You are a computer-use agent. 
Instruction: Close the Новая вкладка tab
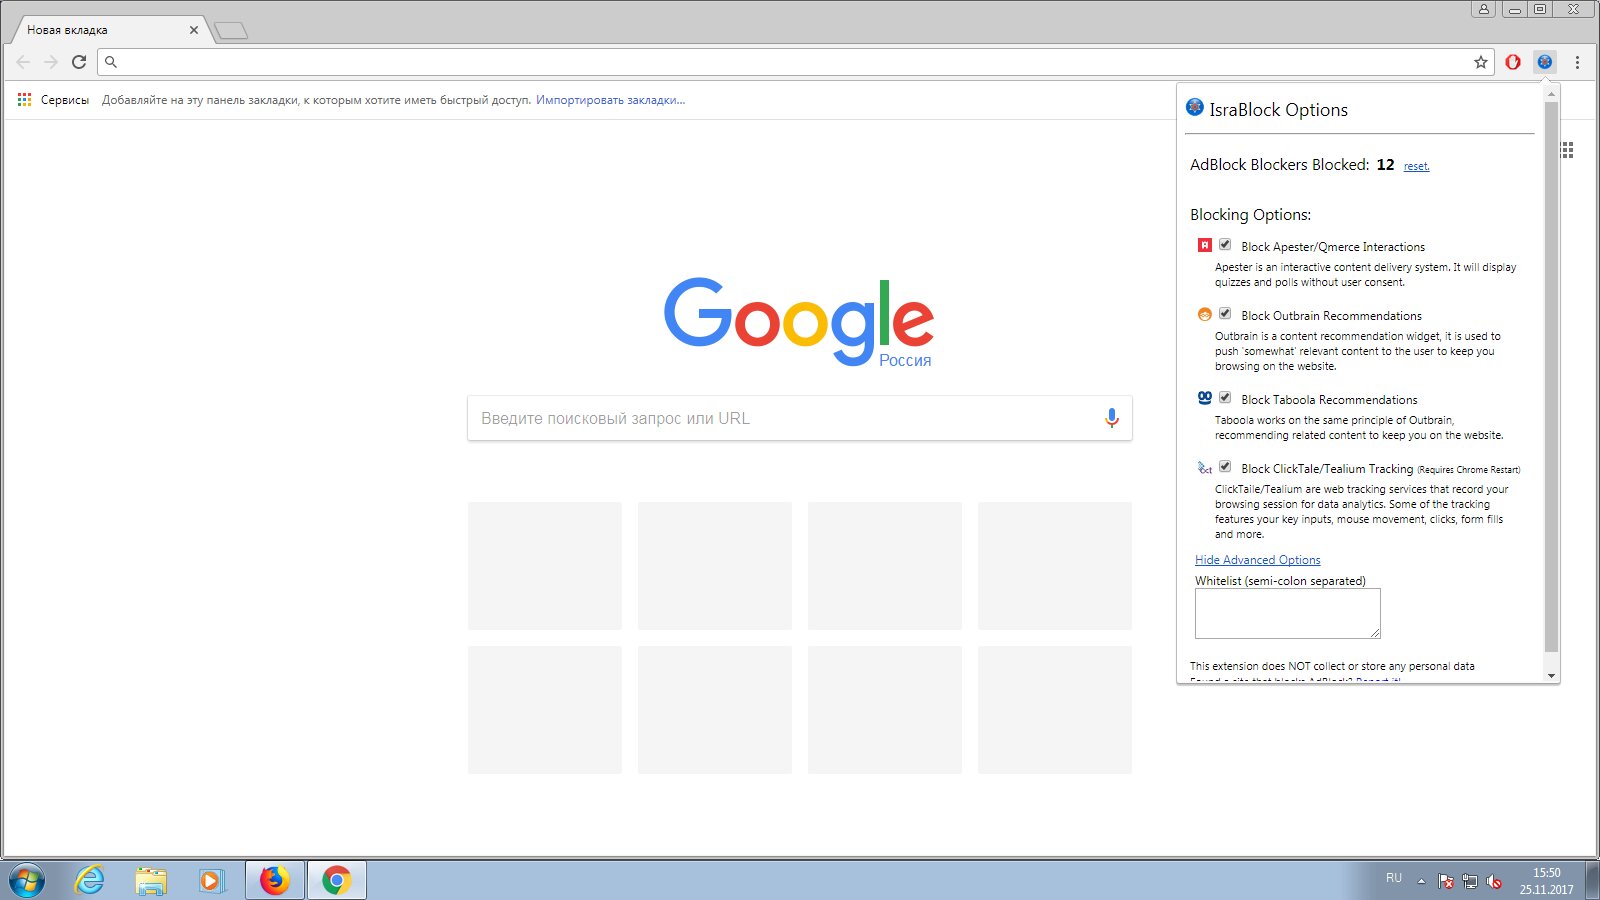click(194, 30)
